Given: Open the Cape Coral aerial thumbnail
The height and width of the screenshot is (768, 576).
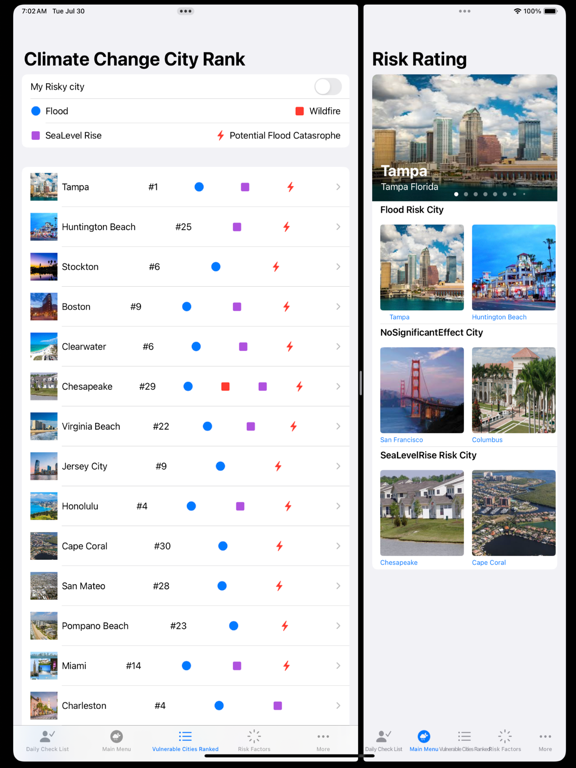Looking at the screenshot, I should click(x=514, y=513).
